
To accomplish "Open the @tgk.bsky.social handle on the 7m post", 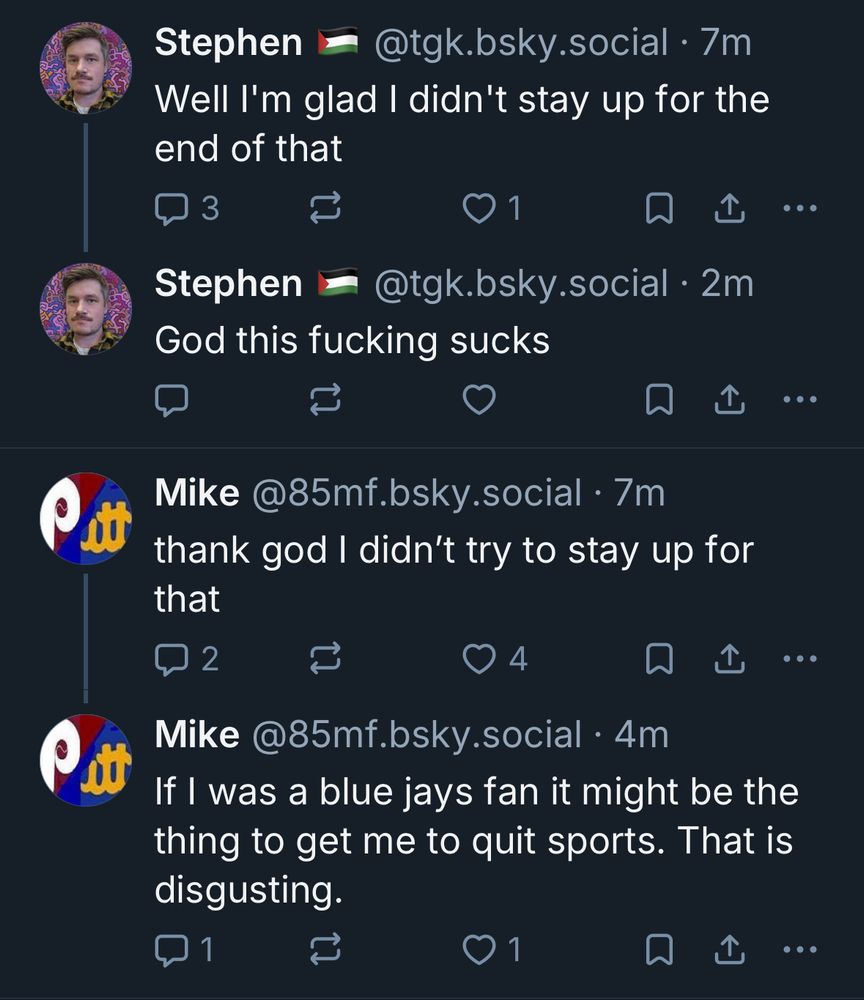I will click(x=520, y=42).
